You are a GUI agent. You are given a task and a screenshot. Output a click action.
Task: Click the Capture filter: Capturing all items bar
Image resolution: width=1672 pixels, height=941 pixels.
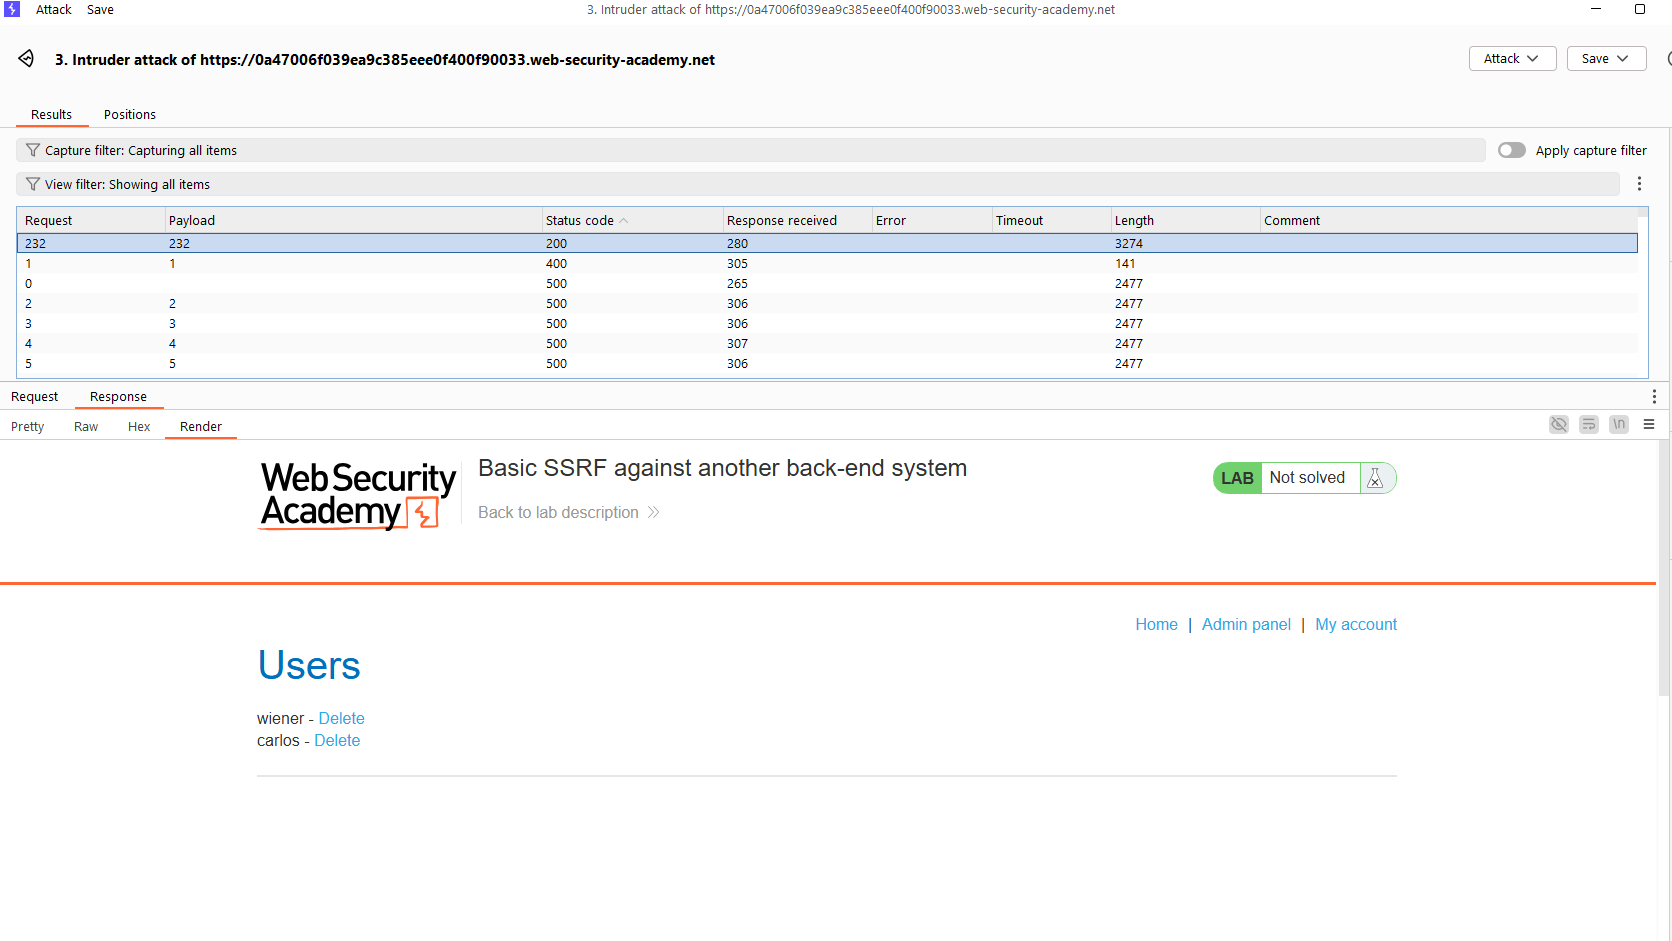click(751, 150)
